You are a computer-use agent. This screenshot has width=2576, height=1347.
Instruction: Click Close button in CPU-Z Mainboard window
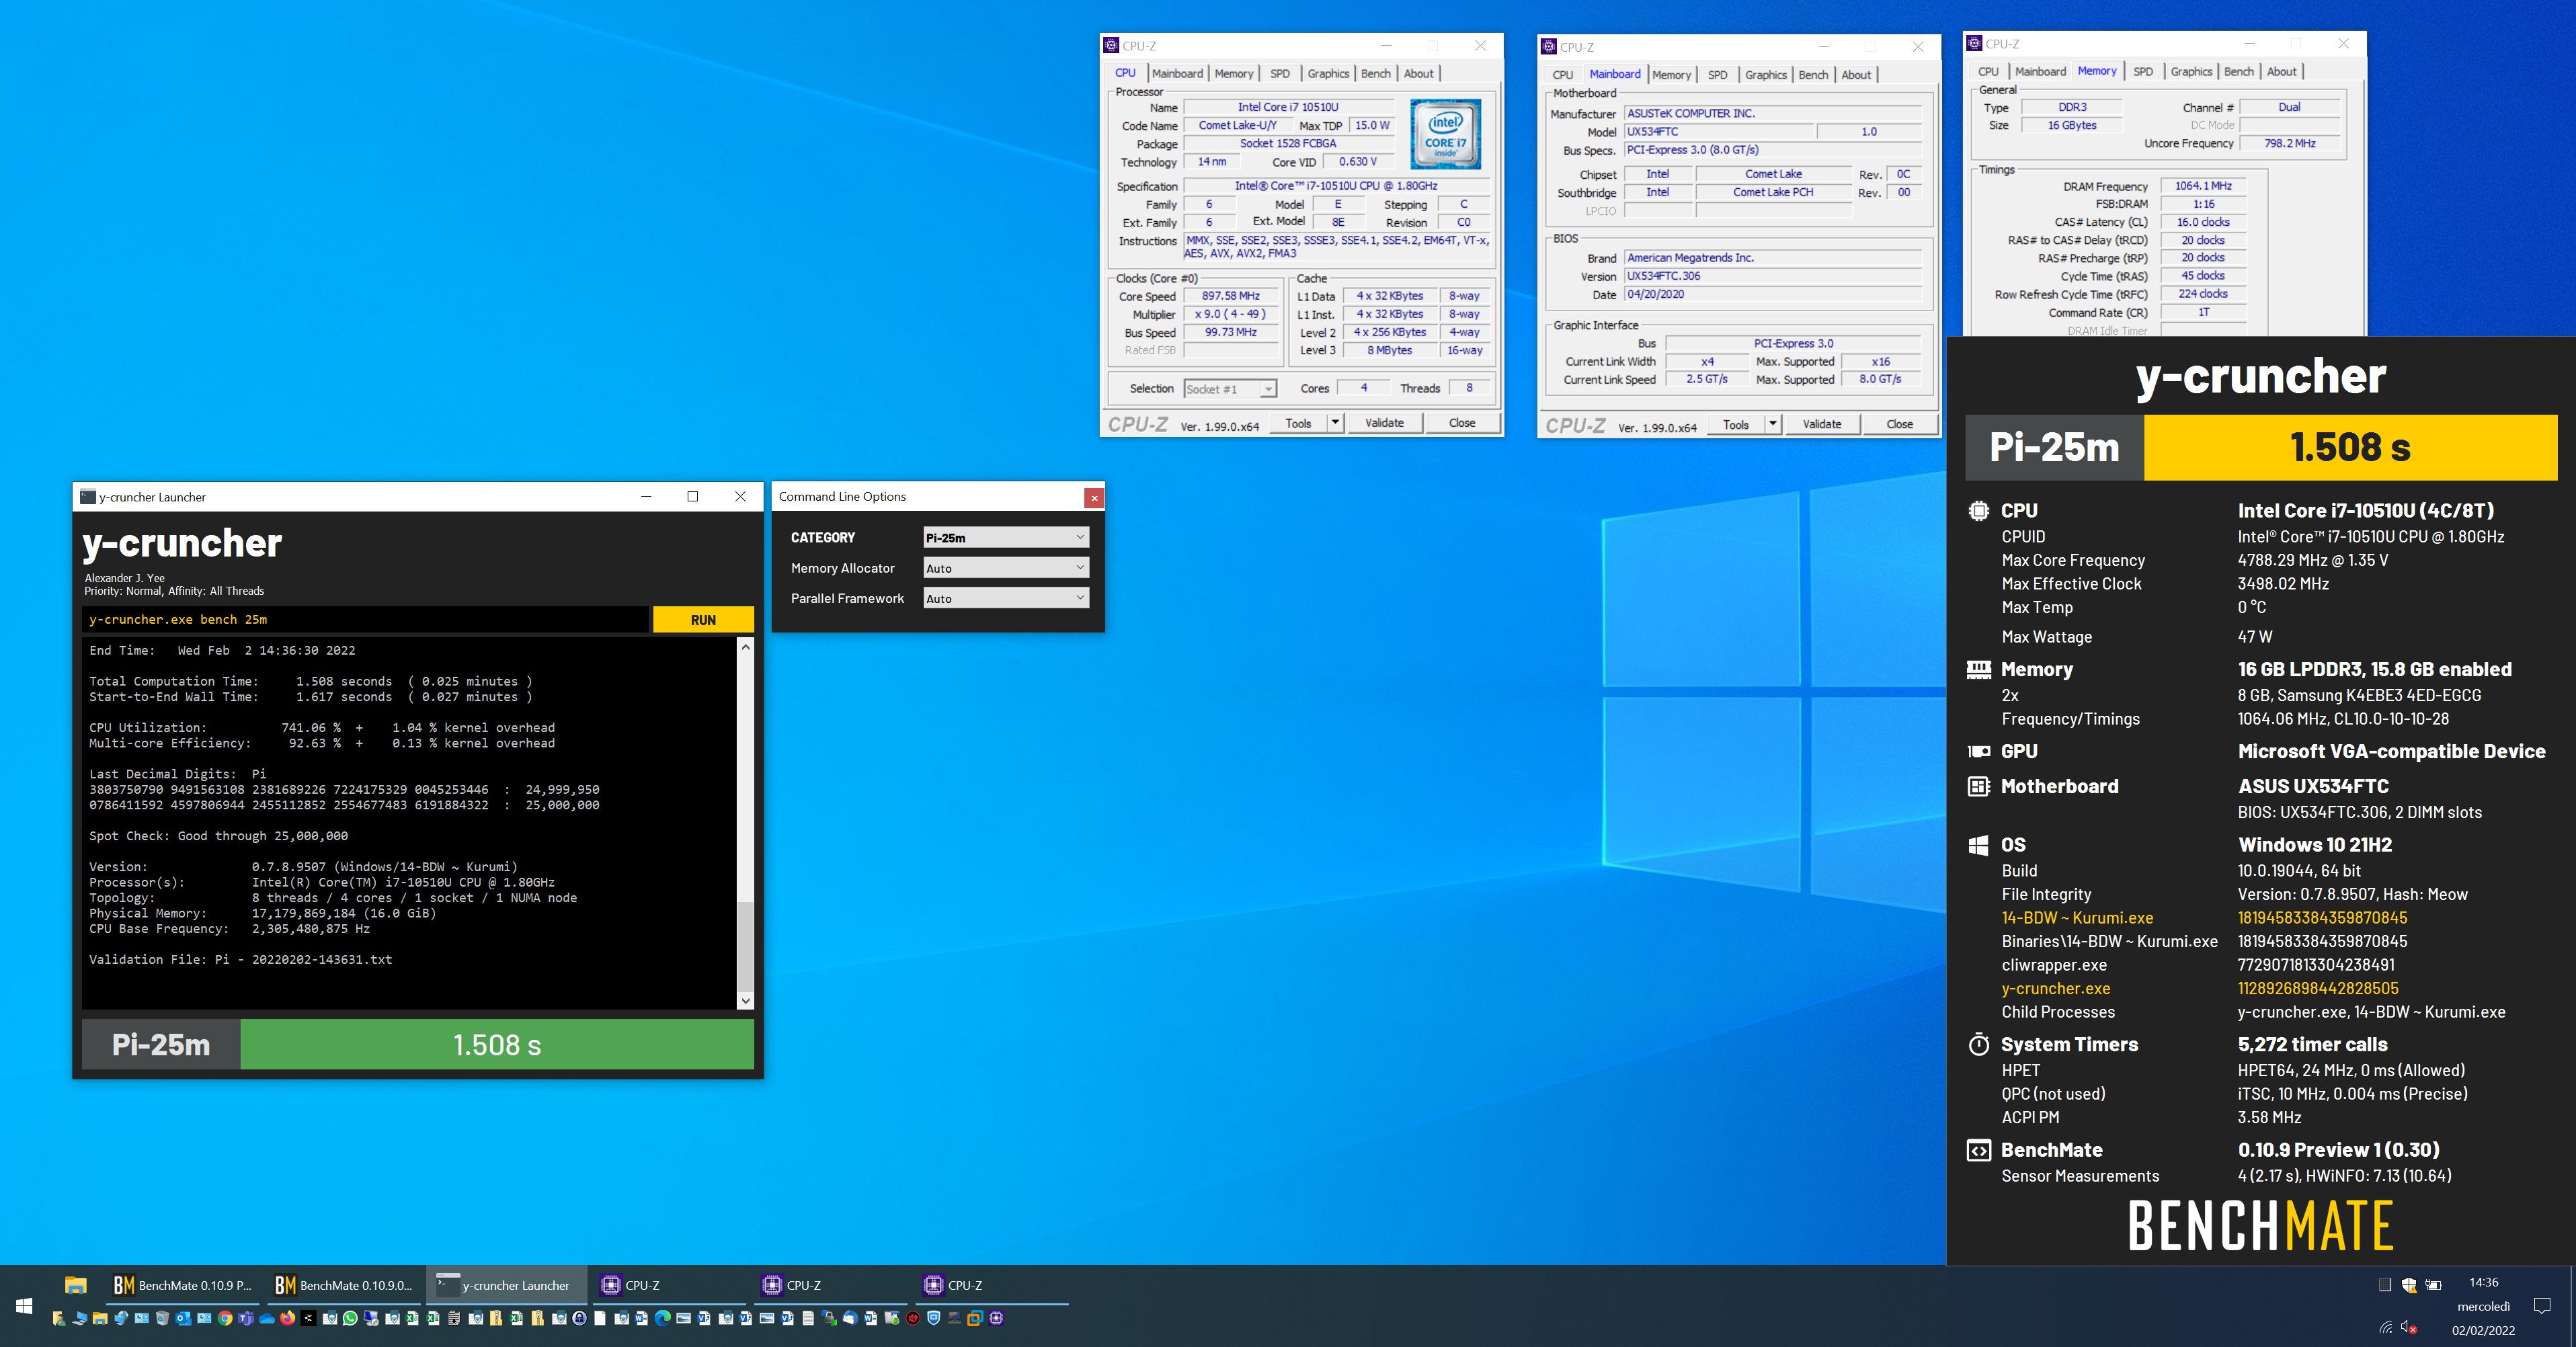[1899, 424]
